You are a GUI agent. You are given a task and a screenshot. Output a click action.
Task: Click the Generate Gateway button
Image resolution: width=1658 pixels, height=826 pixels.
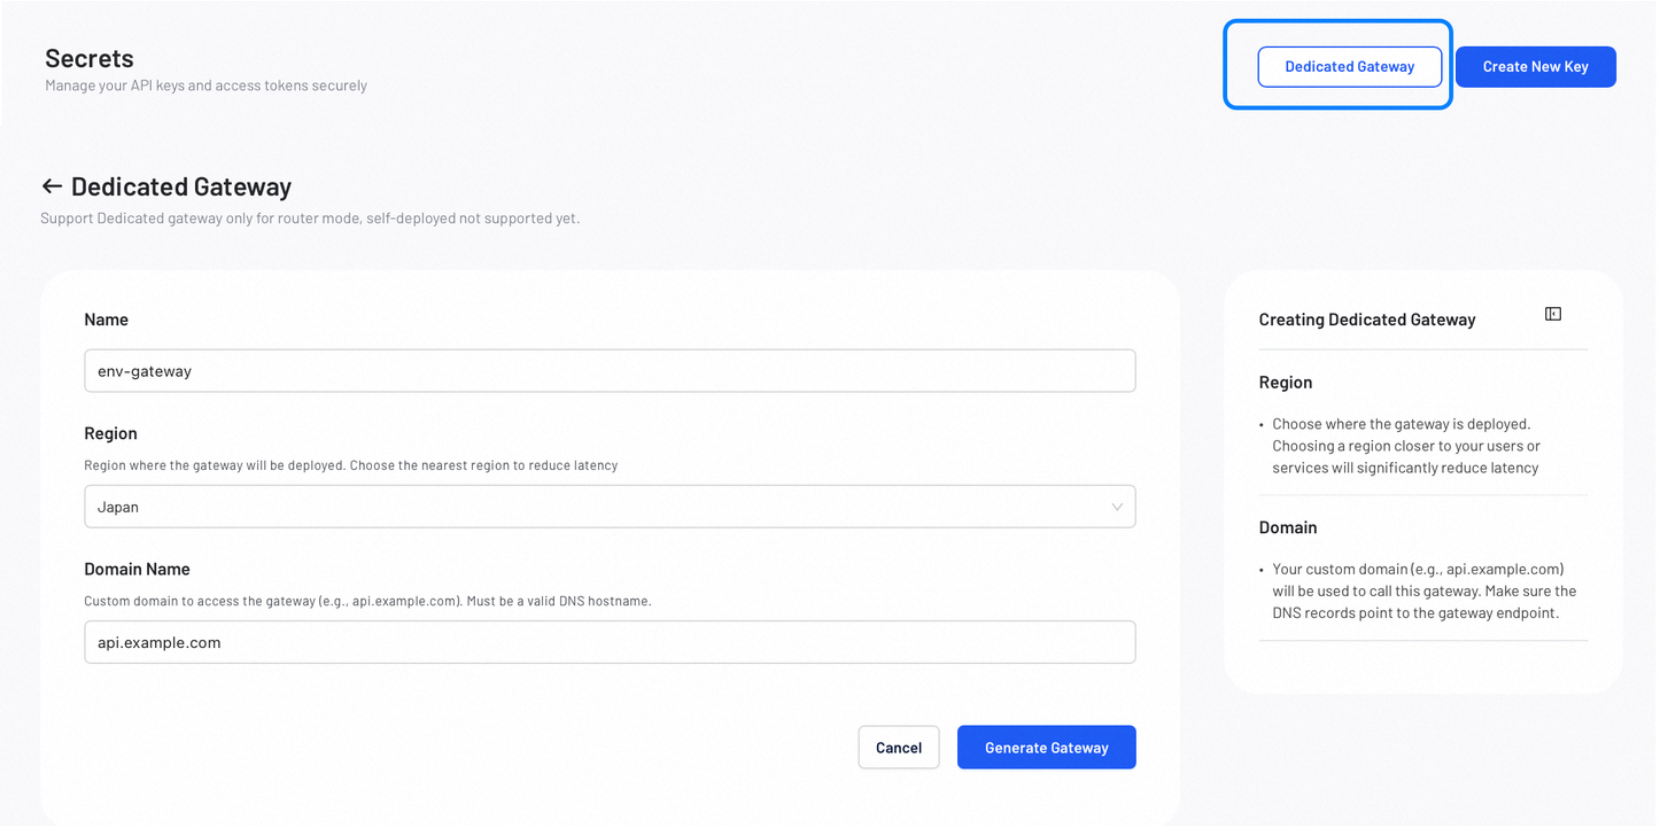coord(1046,747)
